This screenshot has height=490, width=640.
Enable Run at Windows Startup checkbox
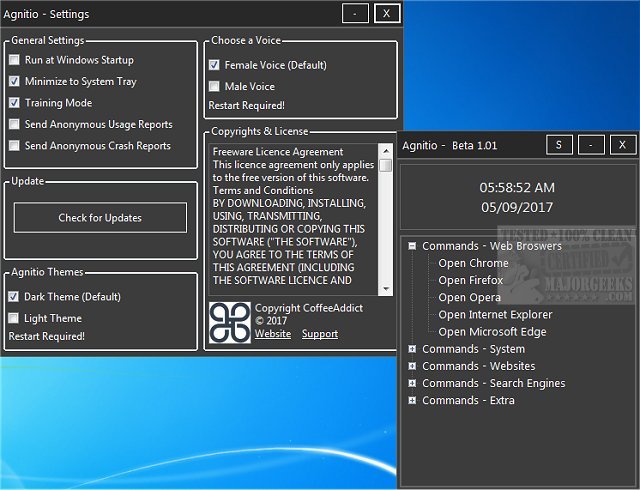pos(14,60)
